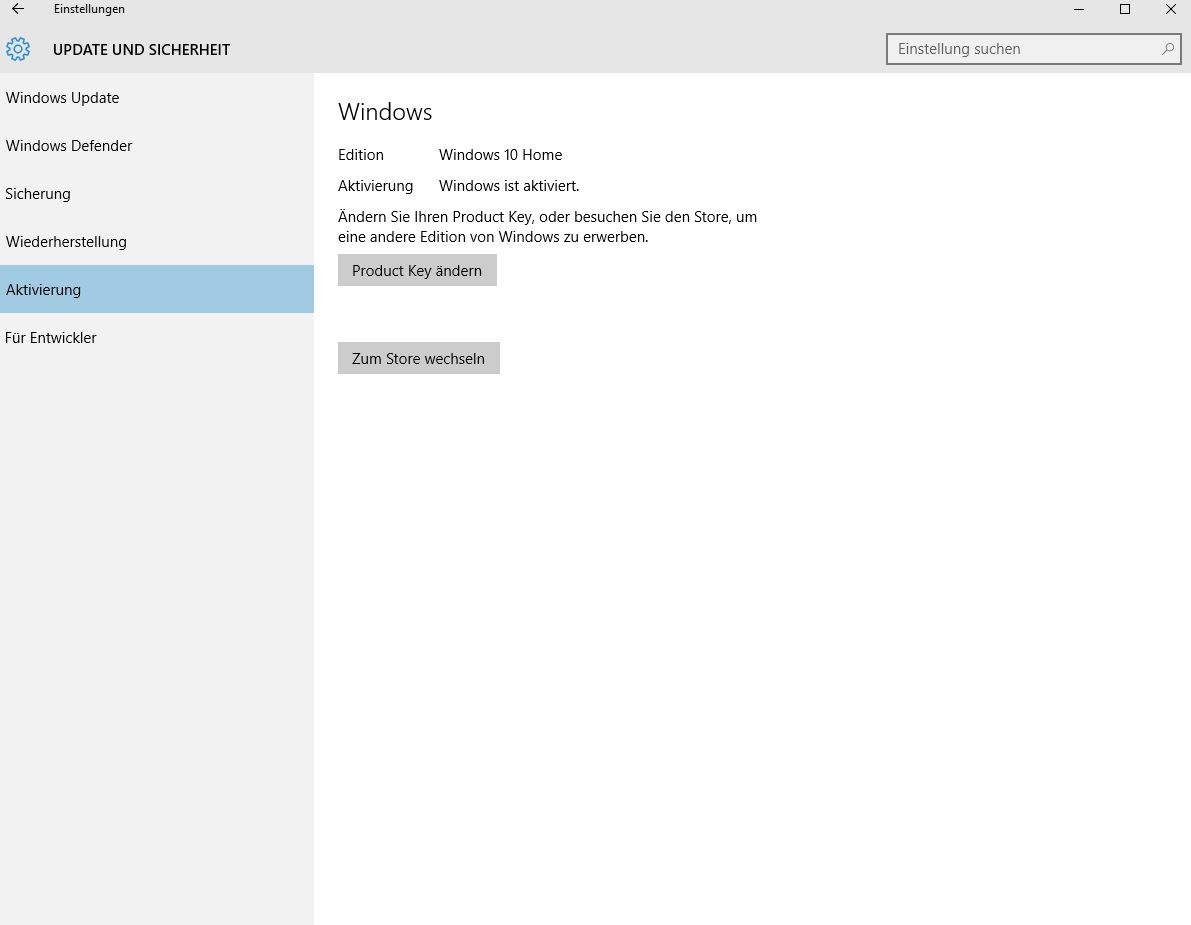The height and width of the screenshot is (925, 1191).
Task: Select Sicherung in sidebar
Action: pyautogui.click(x=156, y=194)
